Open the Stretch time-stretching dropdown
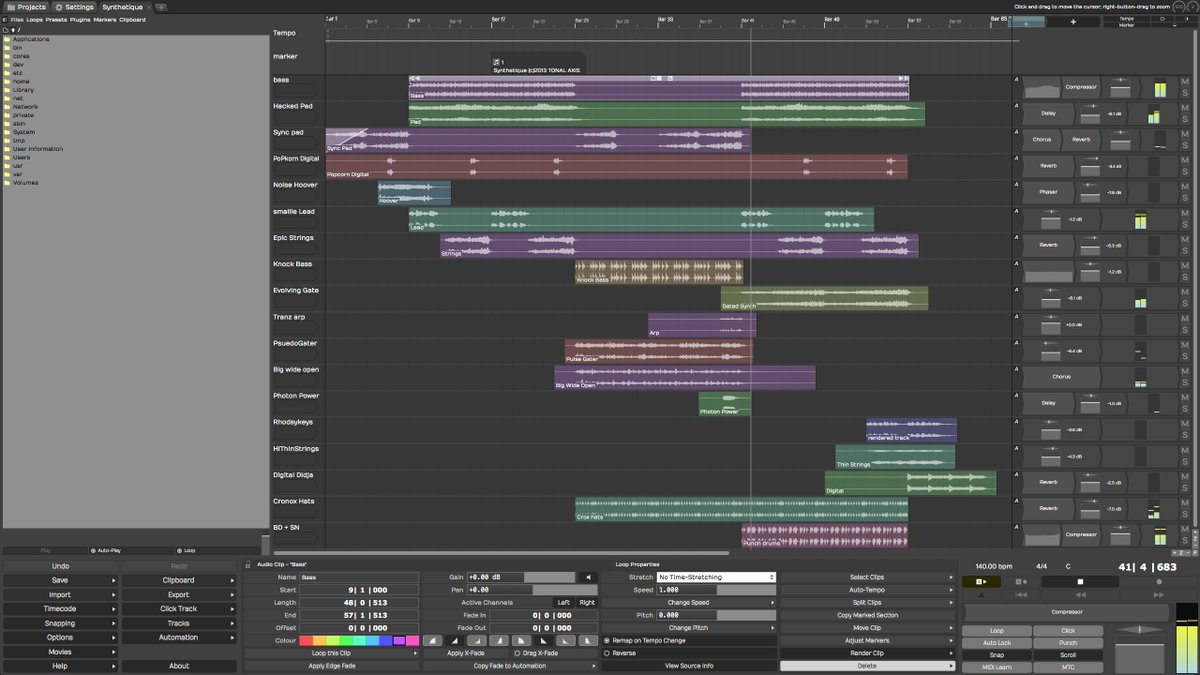Image resolution: width=1200 pixels, height=675 pixels. pos(715,577)
